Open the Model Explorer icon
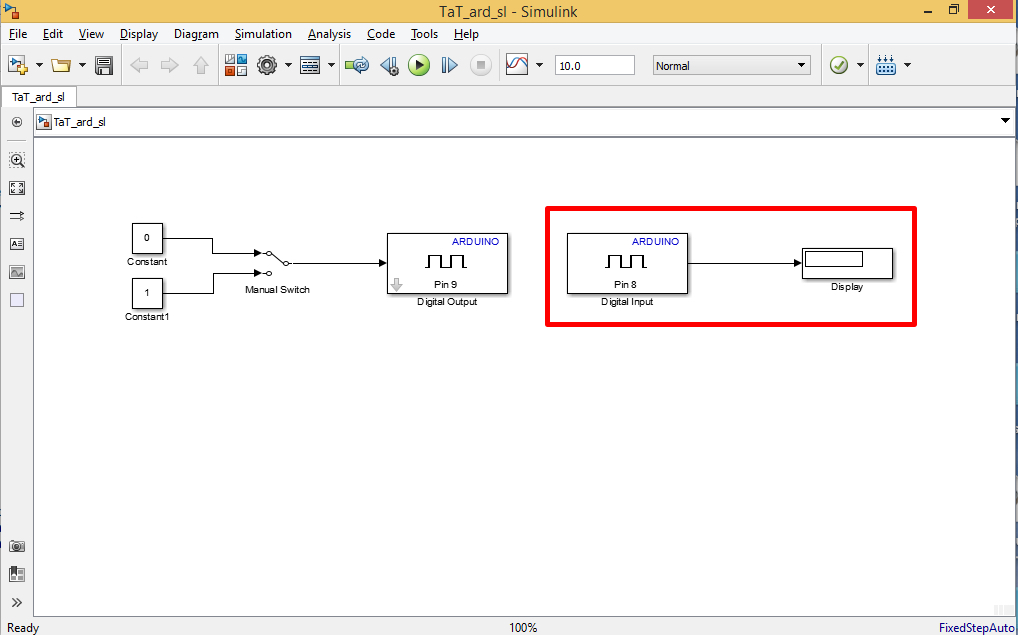The width and height of the screenshot is (1018, 635). point(310,65)
